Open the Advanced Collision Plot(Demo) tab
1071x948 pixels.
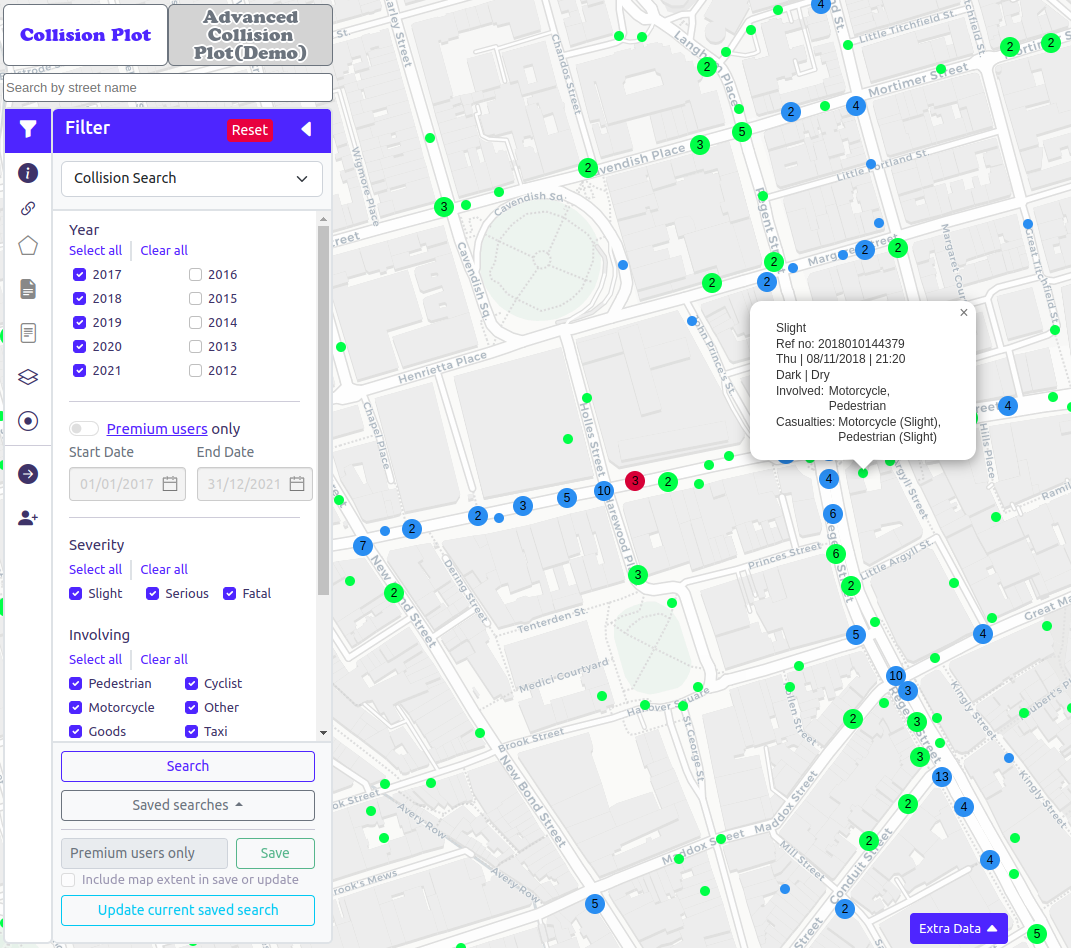(x=250, y=35)
